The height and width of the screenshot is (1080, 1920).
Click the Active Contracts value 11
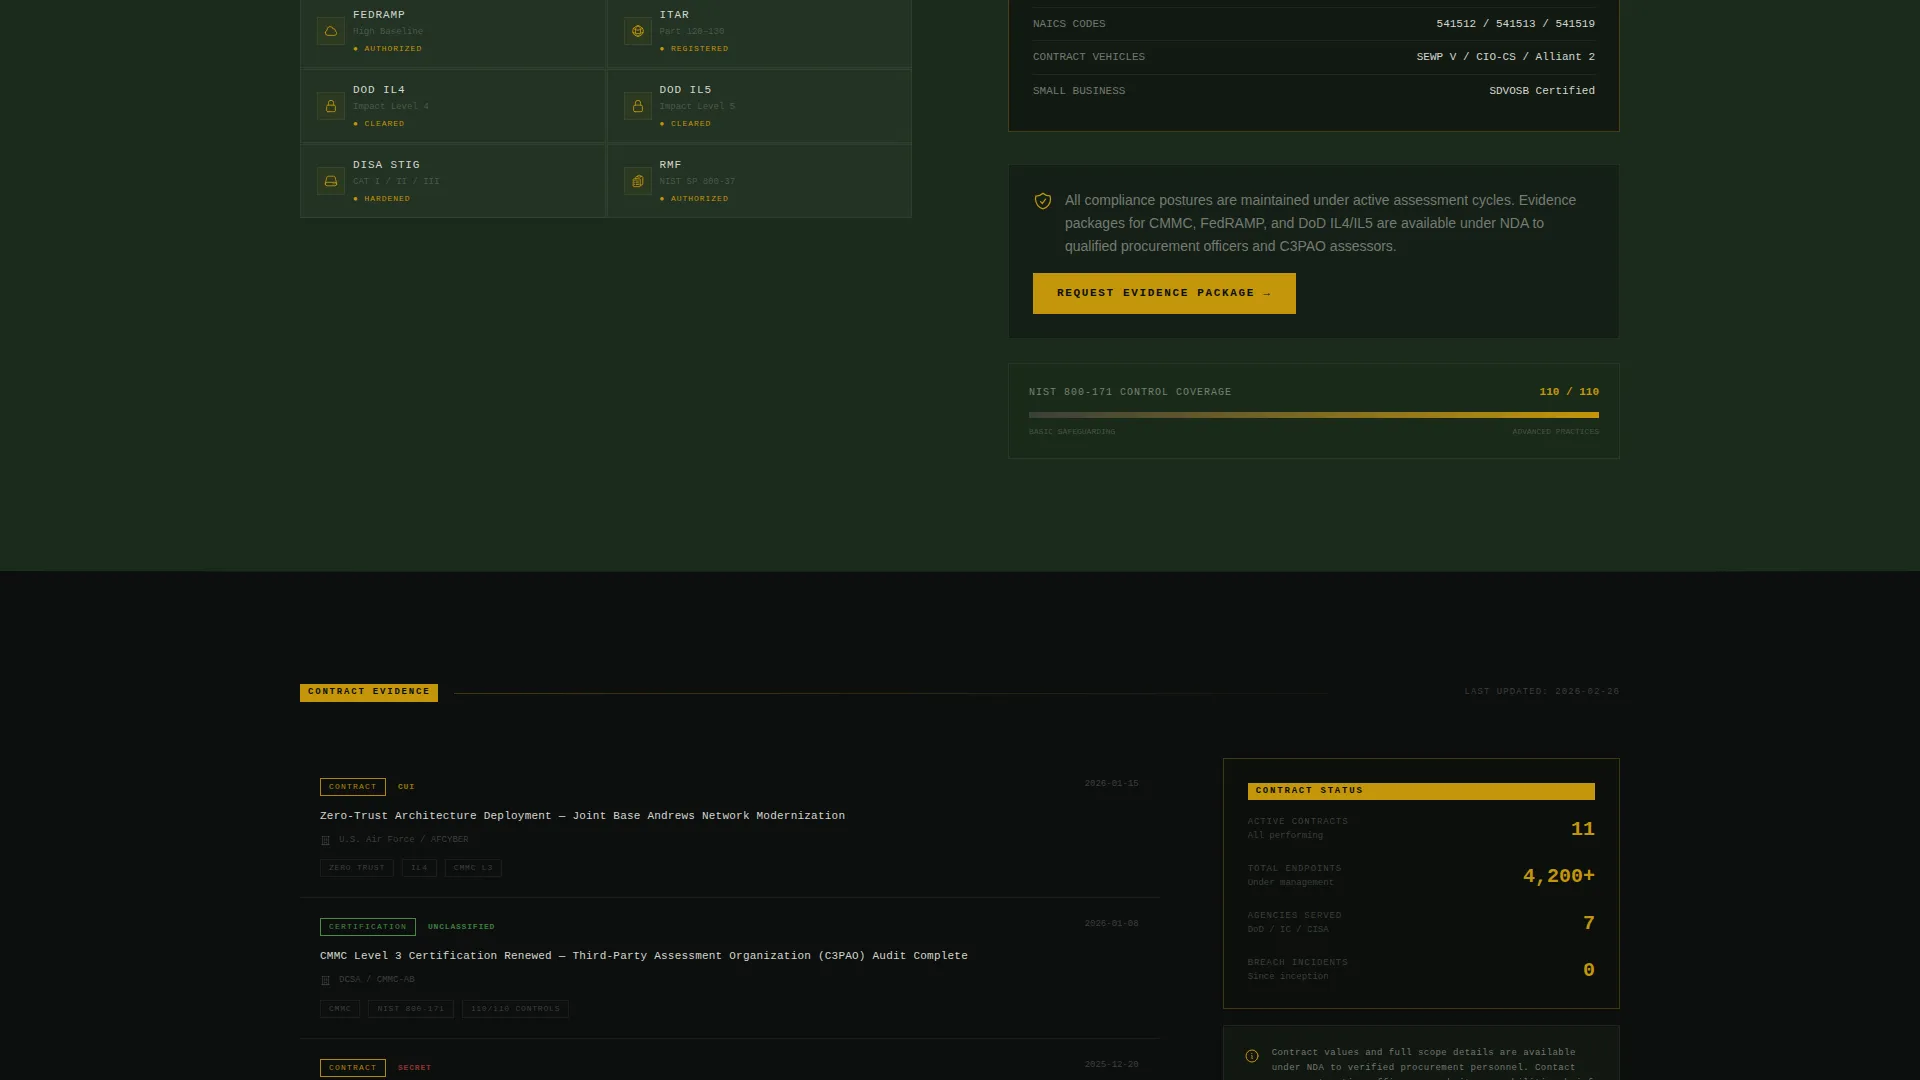click(1583, 829)
